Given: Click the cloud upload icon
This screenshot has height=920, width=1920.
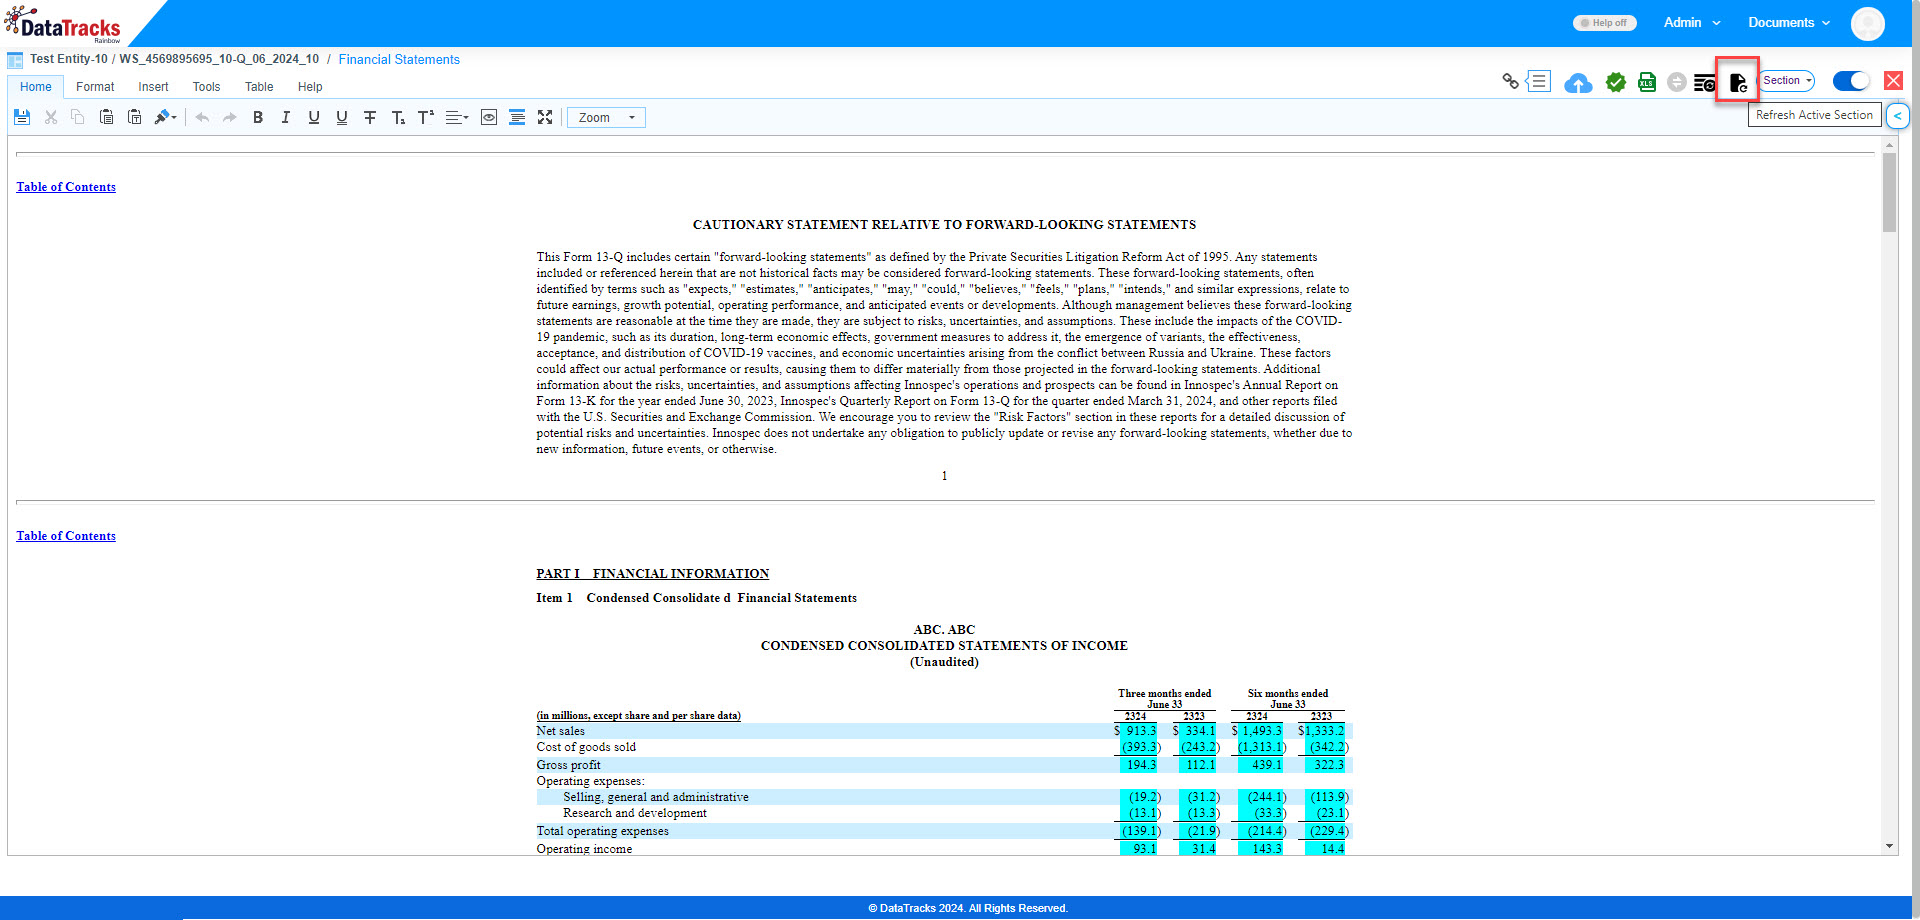Looking at the screenshot, I should point(1578,83).
